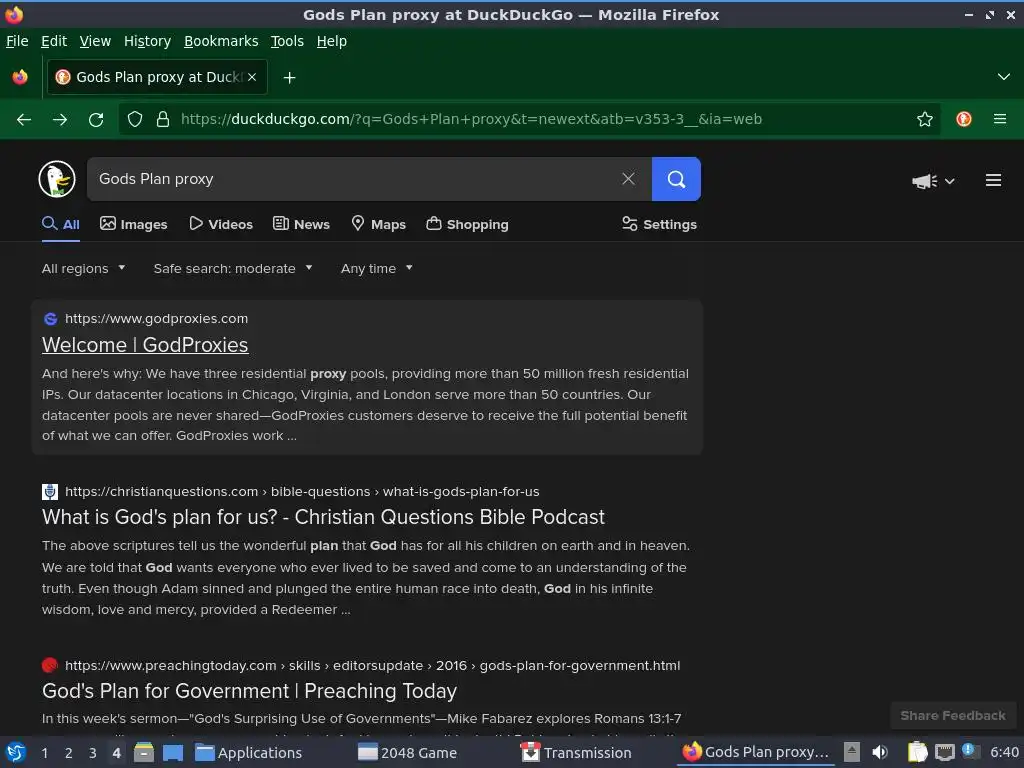
Task: Switch to Shopping results
Action: pyautogui.click(x=467, y=224)
